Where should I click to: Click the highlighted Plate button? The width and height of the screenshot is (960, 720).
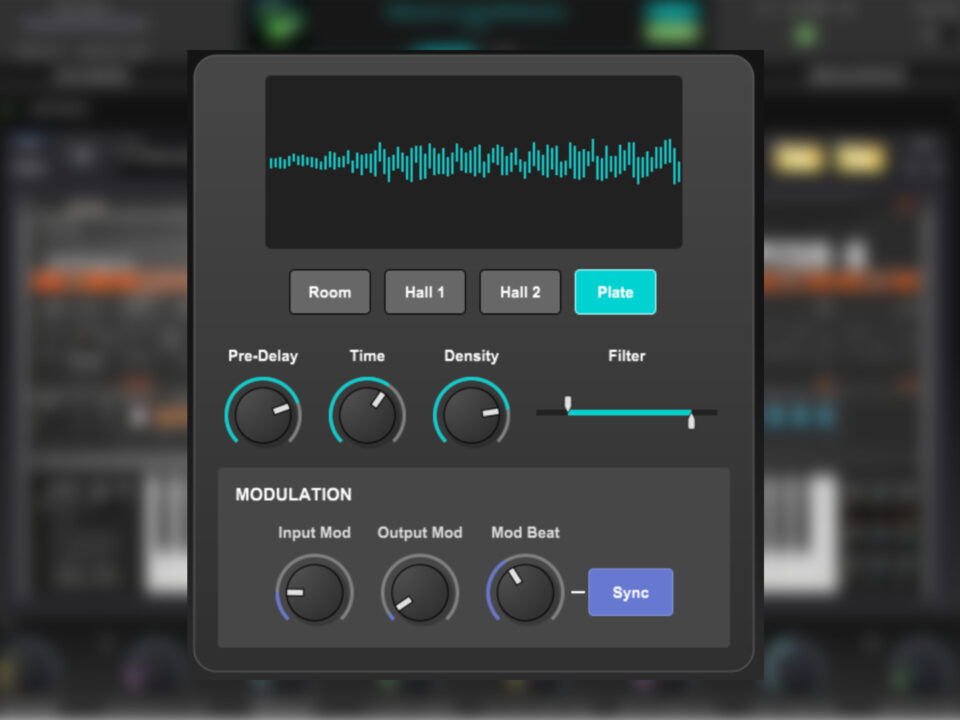[615, 292]
